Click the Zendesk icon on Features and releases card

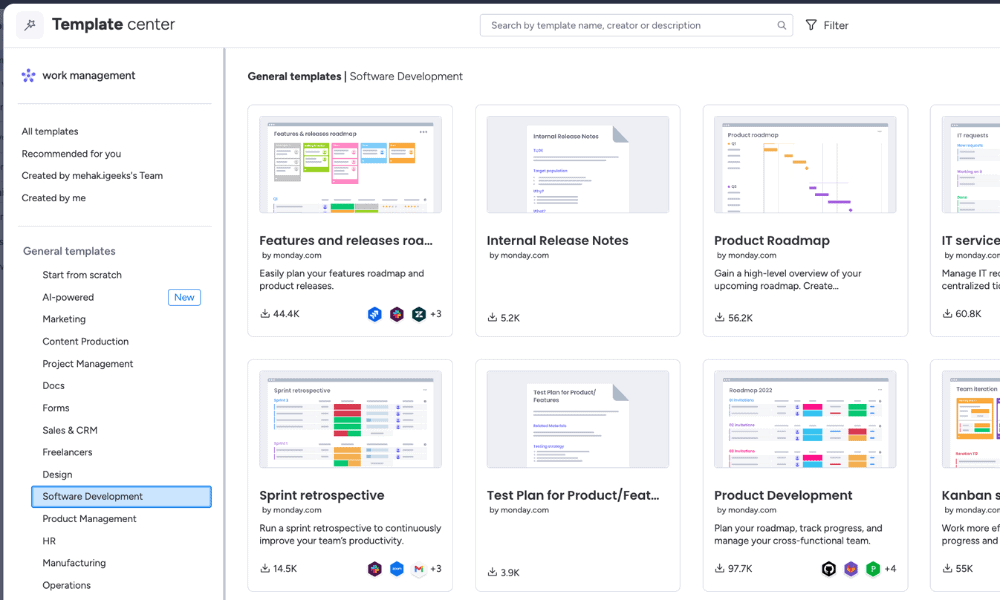pyautogui.click(x=419, y=314)
